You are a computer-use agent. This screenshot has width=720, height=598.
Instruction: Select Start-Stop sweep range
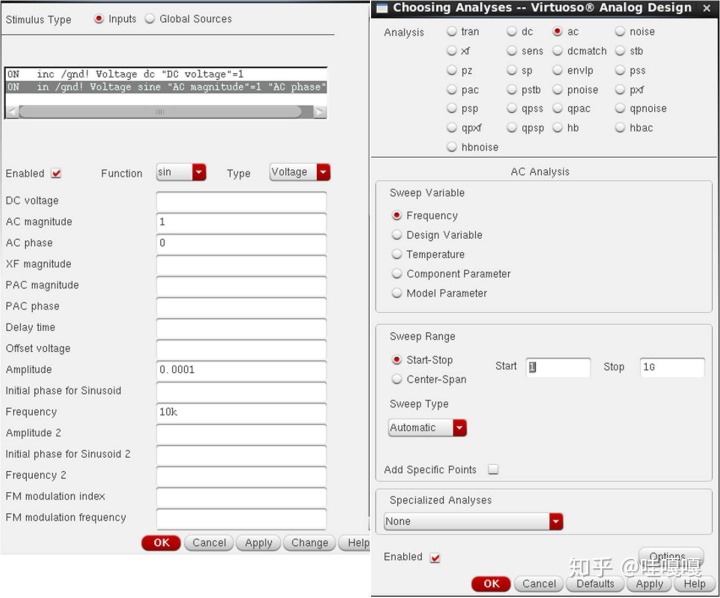397,360
